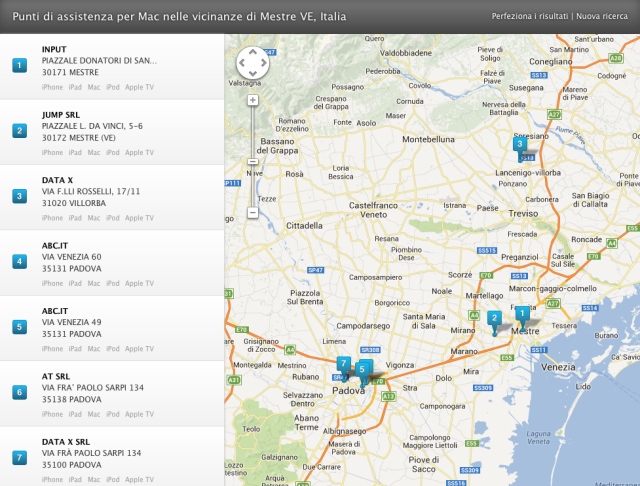The image size is (640, 486).
Task: Click the number 4 badge beside ABC.IT Via Venezia 60
Action: (x=19, y=262)
